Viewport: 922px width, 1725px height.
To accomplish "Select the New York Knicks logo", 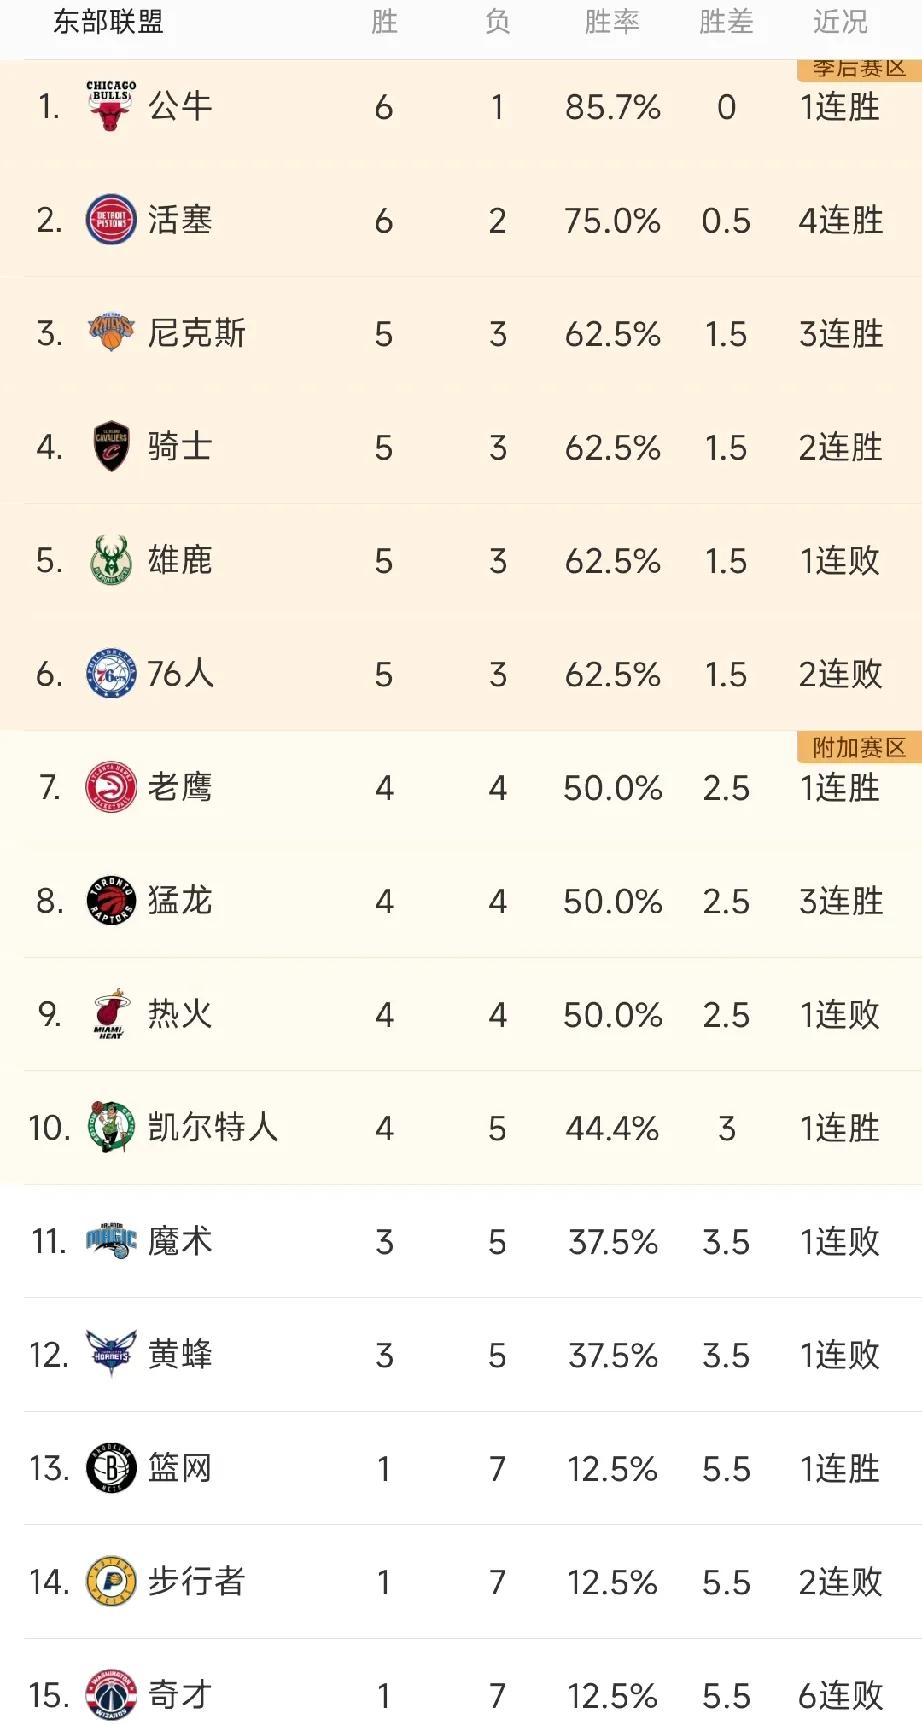I will pos(111,333).
